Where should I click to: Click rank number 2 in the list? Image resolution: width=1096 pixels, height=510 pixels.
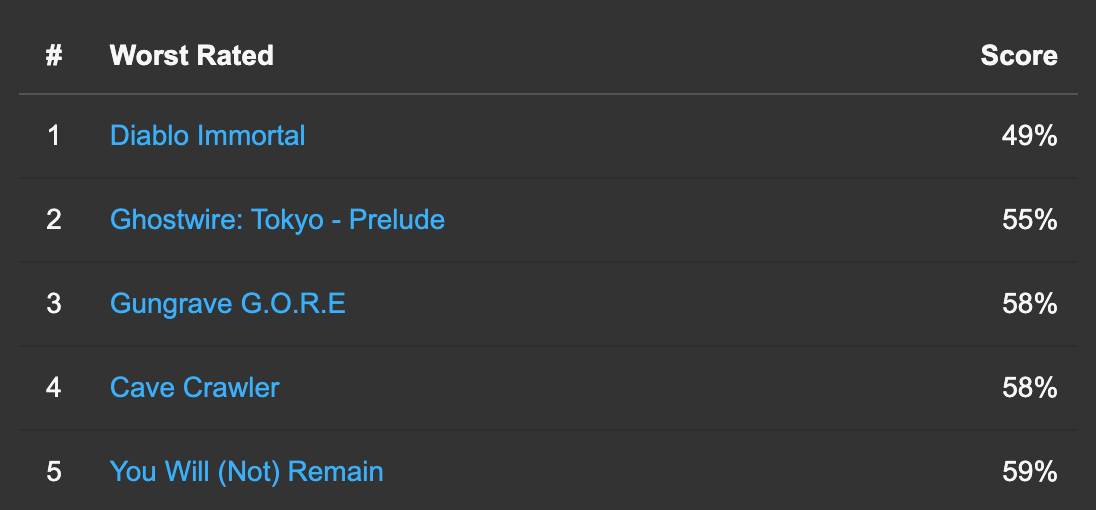click(x=54, y=219)
